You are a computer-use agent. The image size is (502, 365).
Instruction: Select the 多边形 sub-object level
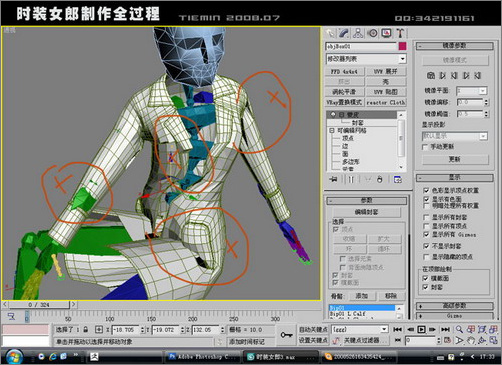point(351,162)
